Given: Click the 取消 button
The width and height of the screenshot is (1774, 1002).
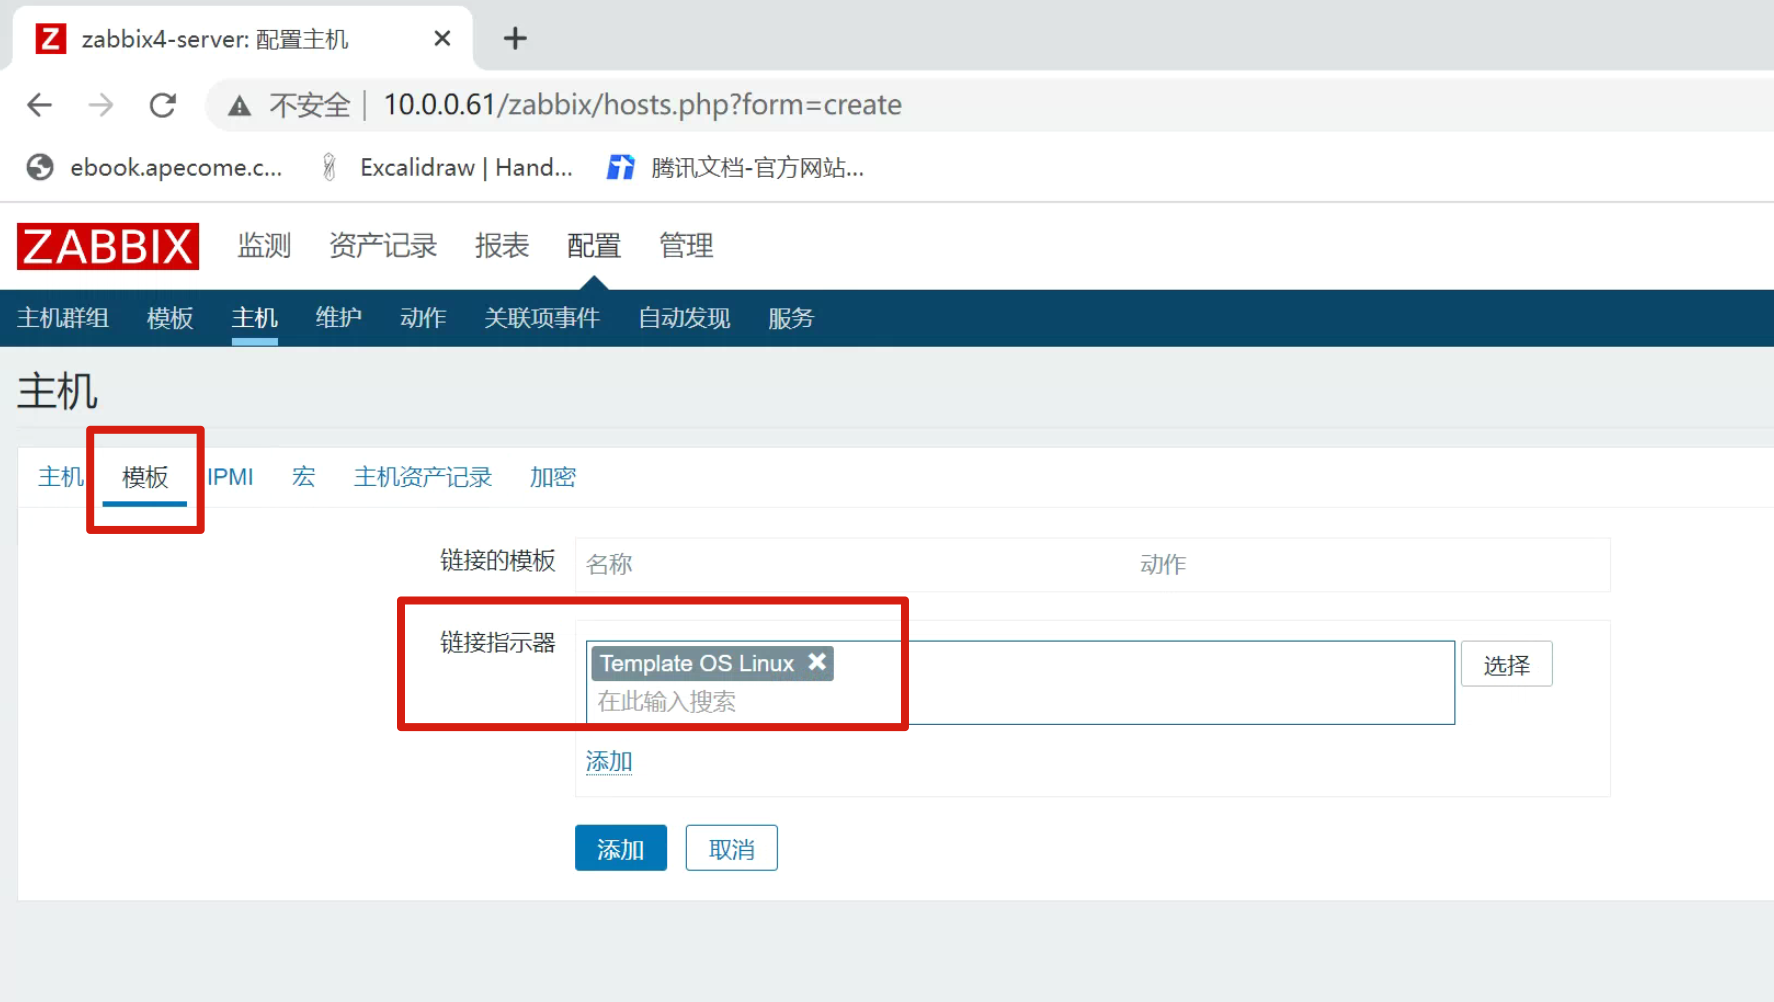Looking at the screenshot, I should coord(731,849).
